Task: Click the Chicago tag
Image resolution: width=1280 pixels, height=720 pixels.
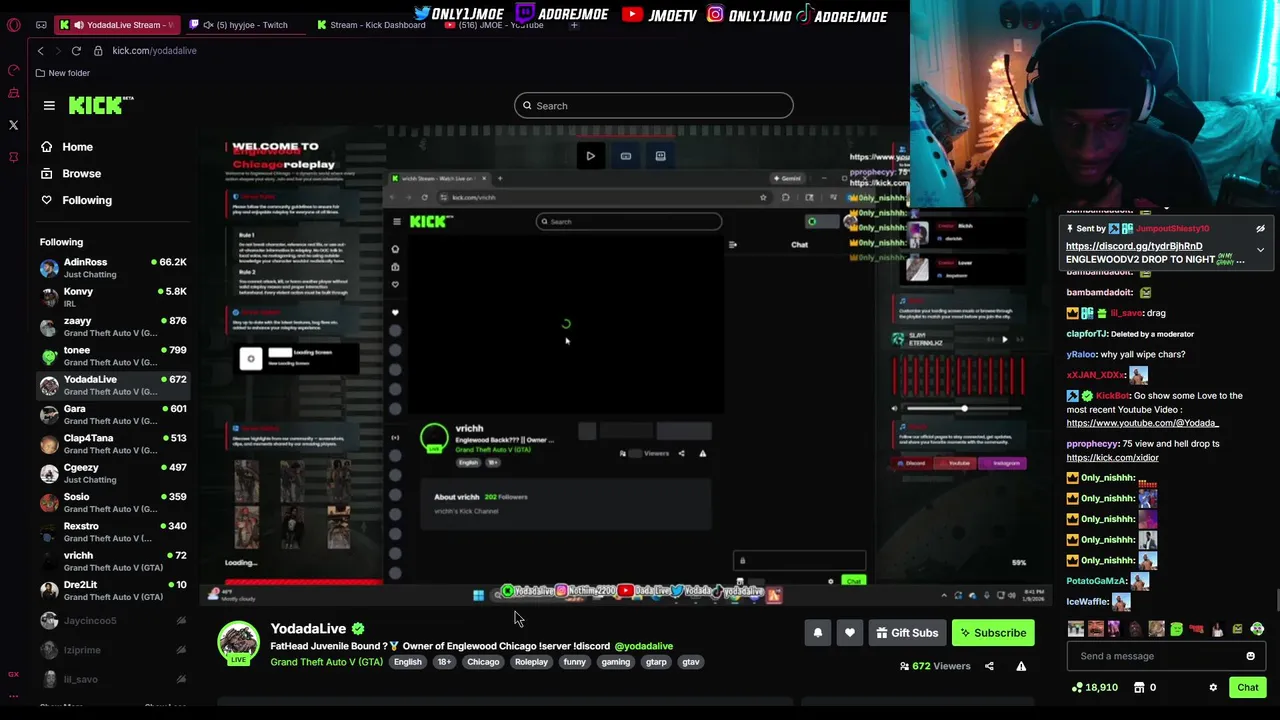Action: 483,662
